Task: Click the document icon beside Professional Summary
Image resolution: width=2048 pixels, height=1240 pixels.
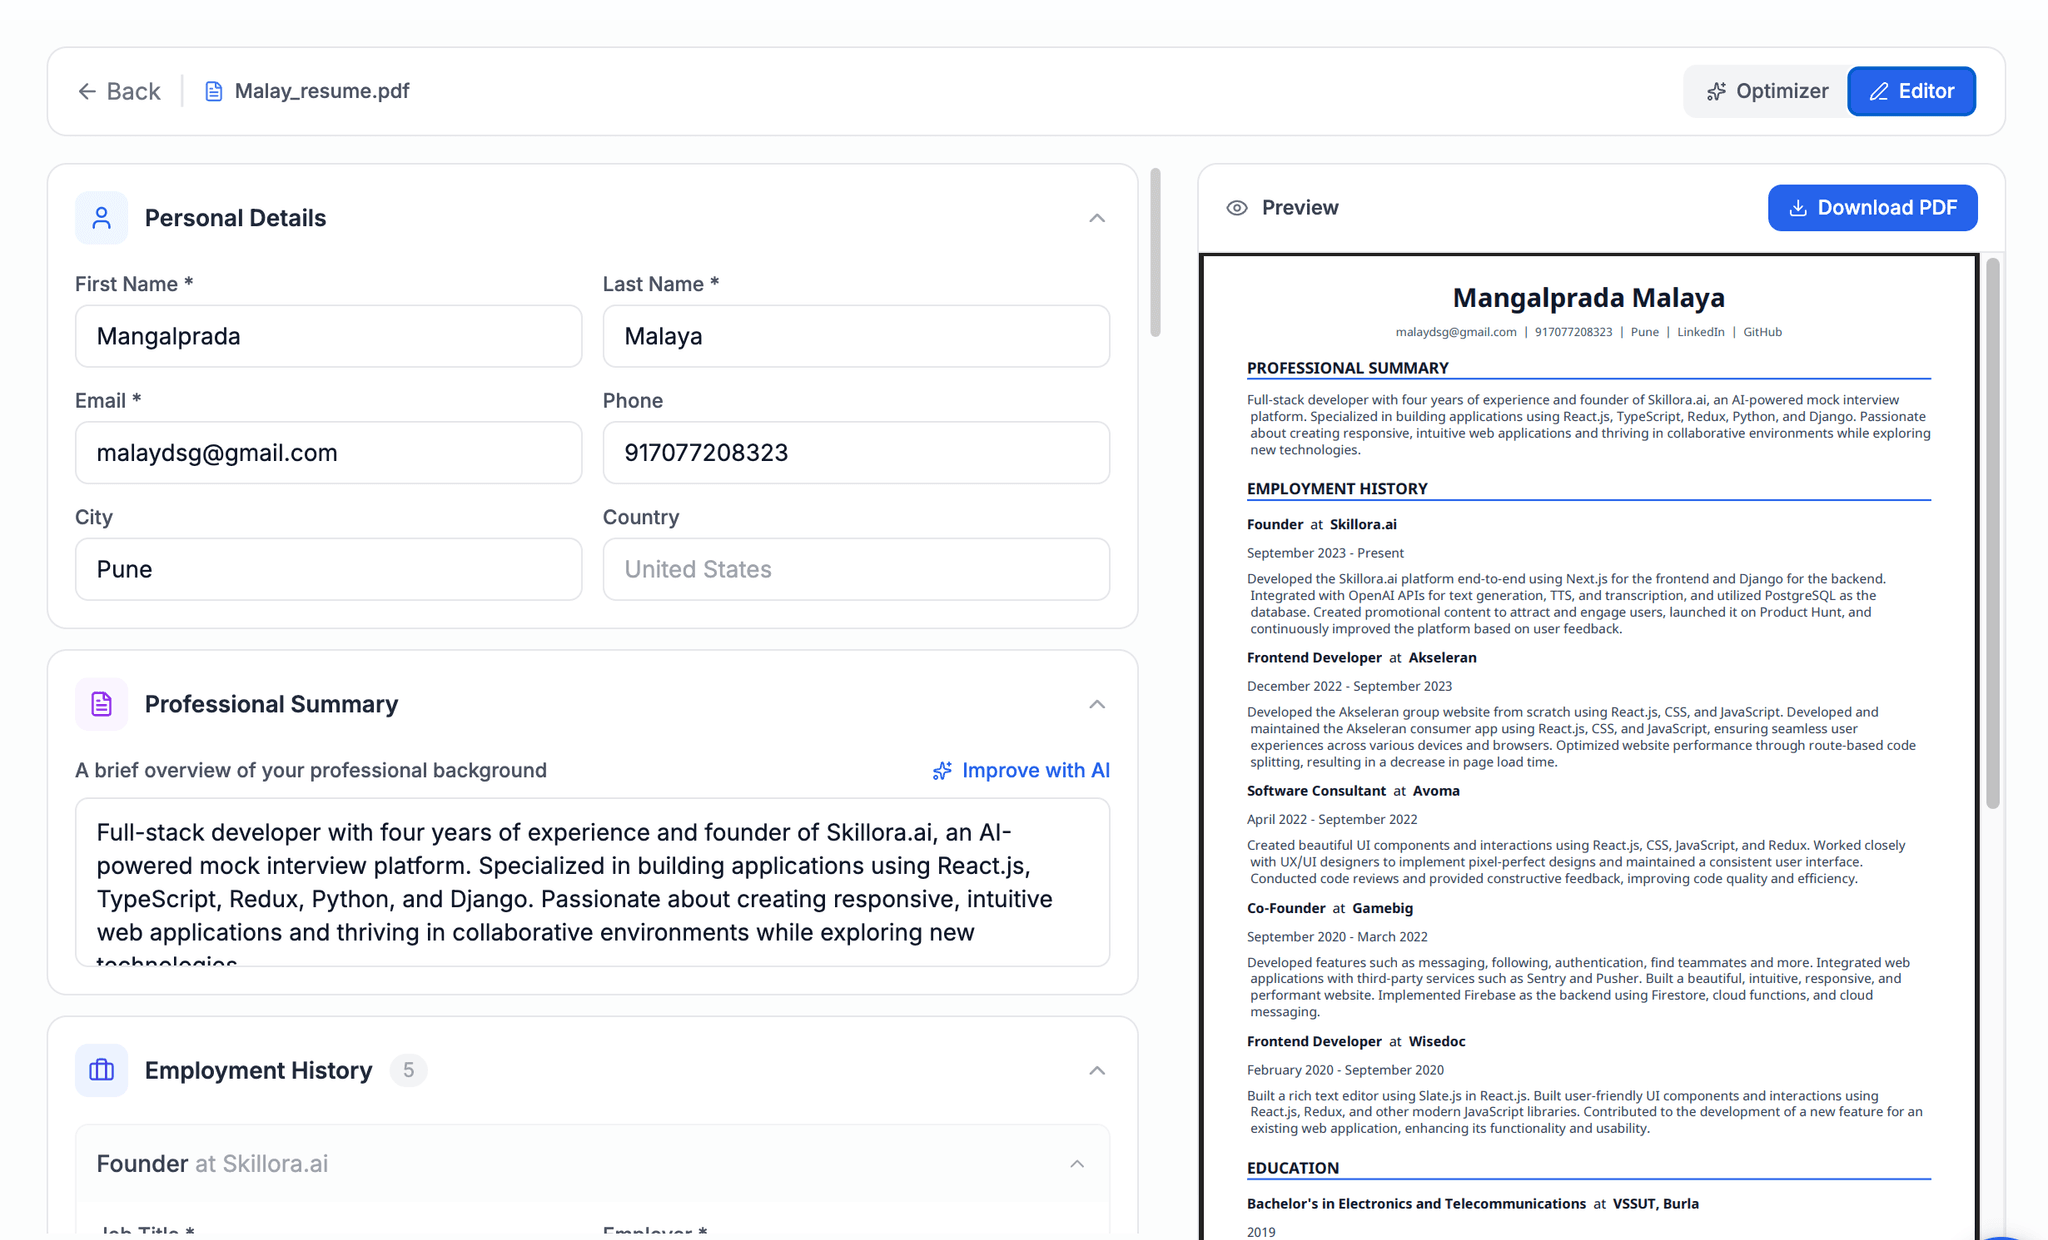Action: click(101, 704)
